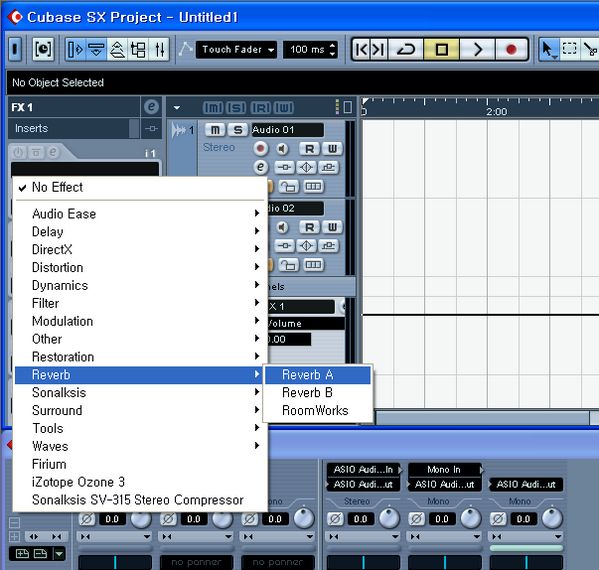
Task: Expand the Surround effects submenu
Action: click(x=140, y=410)
